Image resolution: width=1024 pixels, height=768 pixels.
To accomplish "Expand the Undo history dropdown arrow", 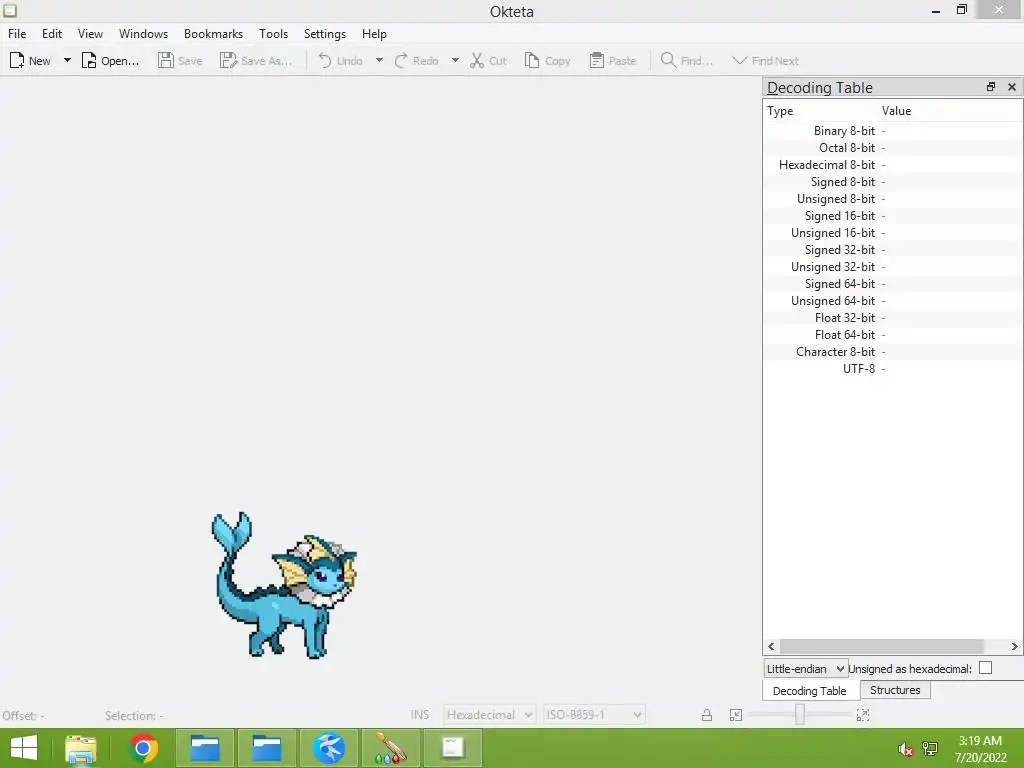I will (379, 61).
